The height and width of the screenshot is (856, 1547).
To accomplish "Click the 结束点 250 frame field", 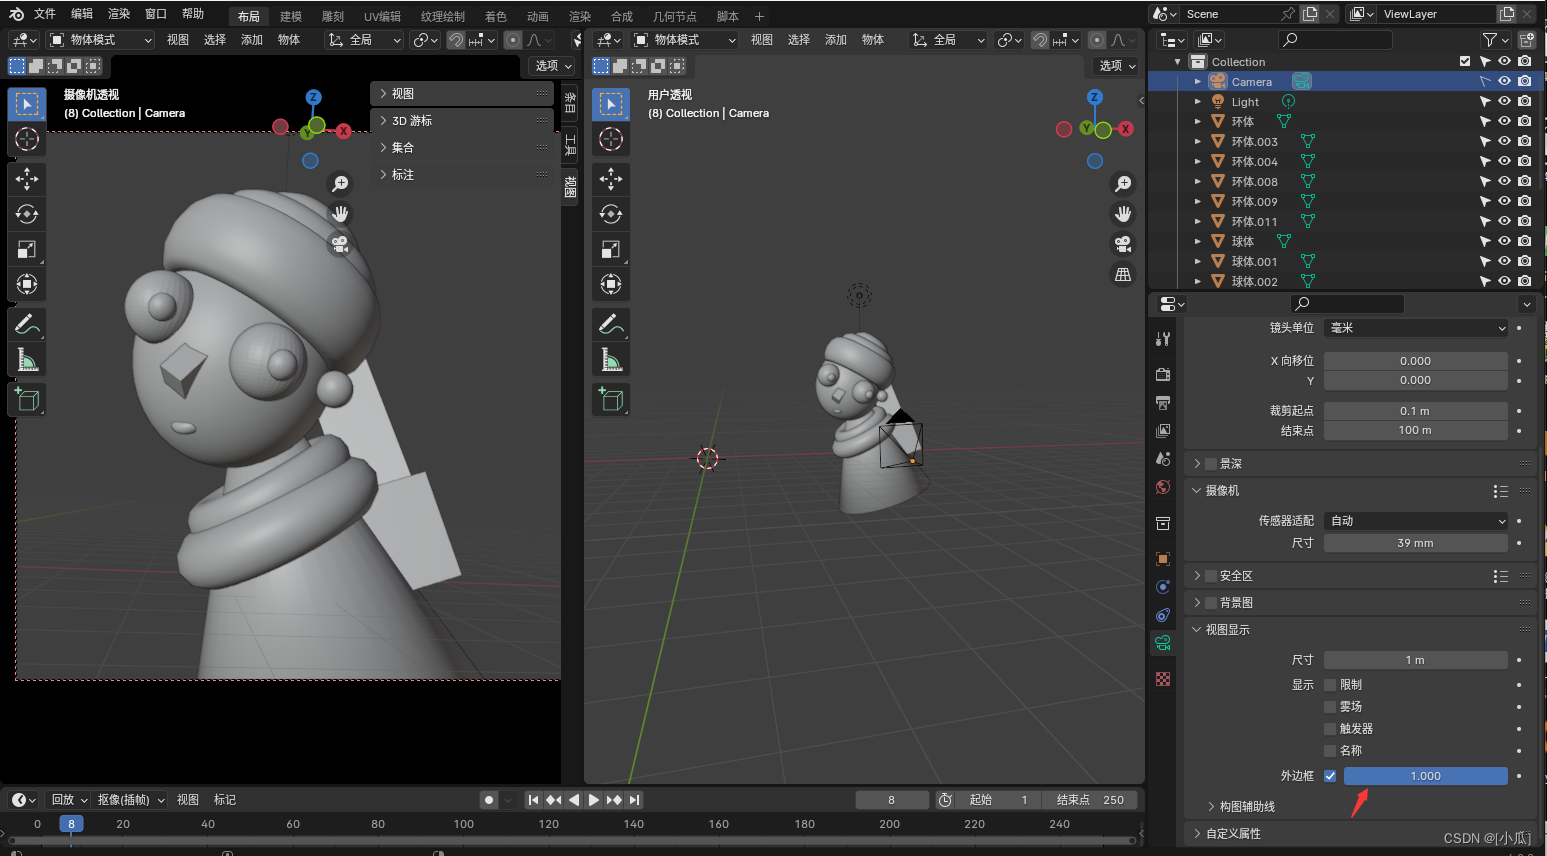I will tap(1088, 800).
